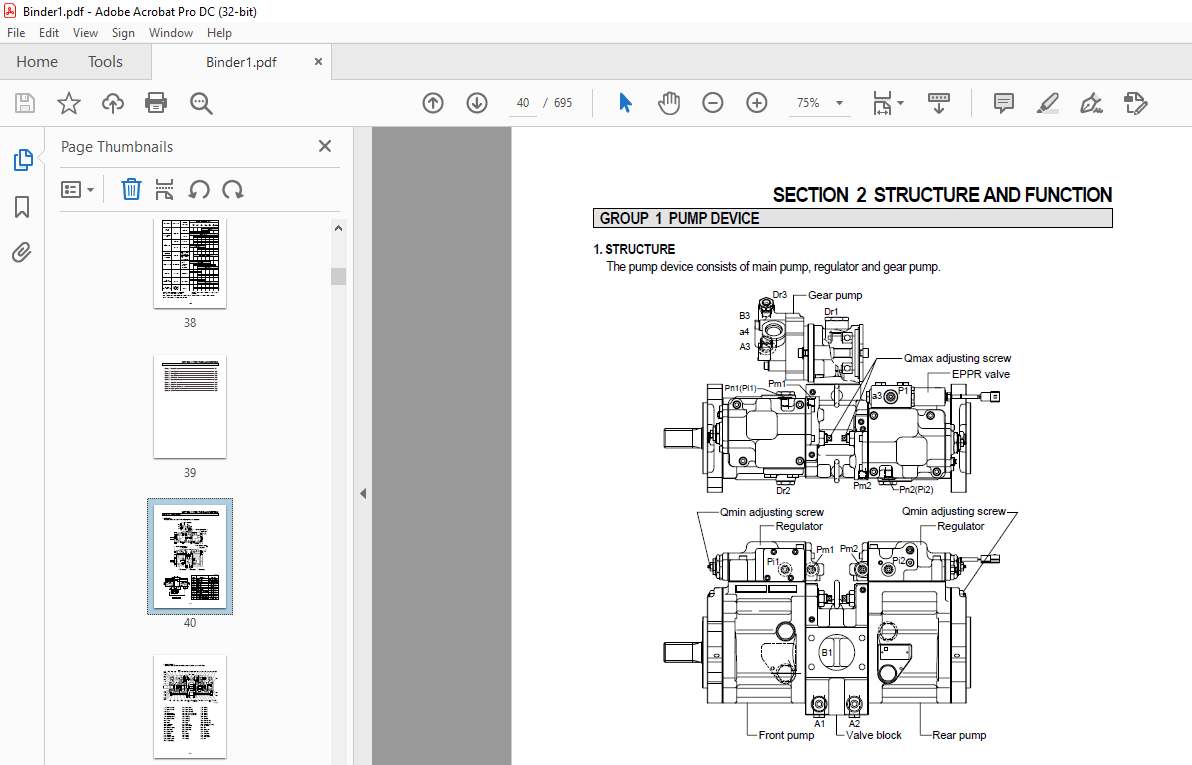Click the scrolling mode keyboard icon
Screen dimensions: 1192x765
click(x=939, y=103)
